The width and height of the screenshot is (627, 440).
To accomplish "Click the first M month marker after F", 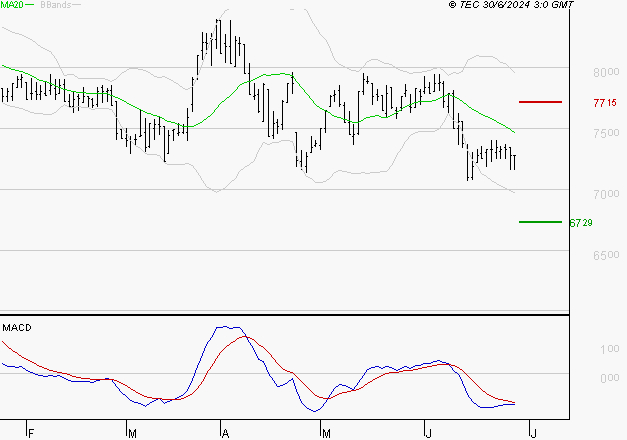I will tap(132, 433).
